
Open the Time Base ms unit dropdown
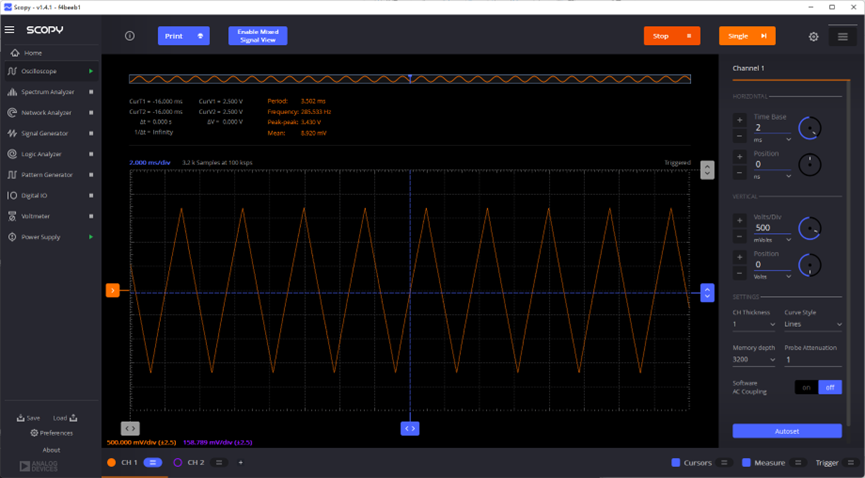(772, 140)
